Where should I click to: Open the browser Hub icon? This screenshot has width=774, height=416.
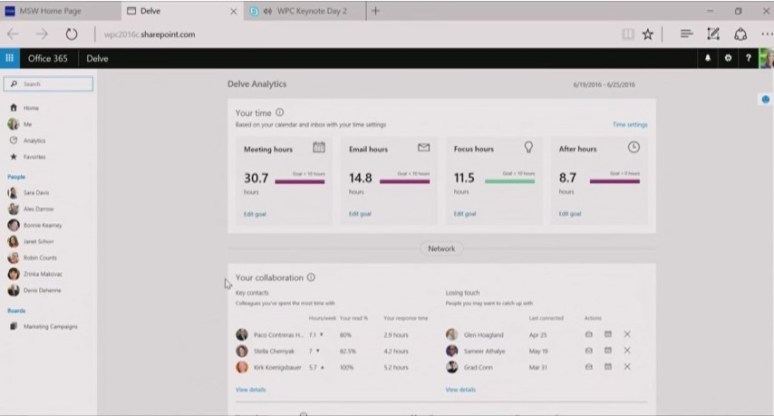(x=686, y=34)
